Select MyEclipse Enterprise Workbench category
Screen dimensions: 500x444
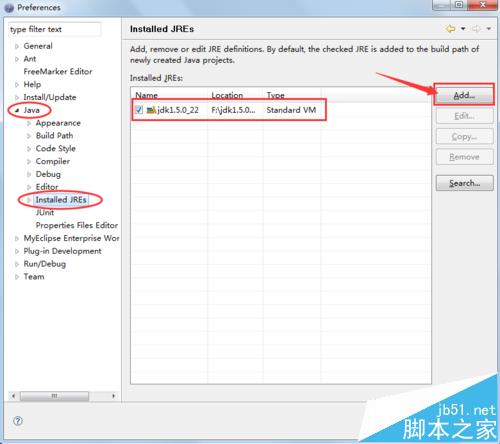point(71,238)
